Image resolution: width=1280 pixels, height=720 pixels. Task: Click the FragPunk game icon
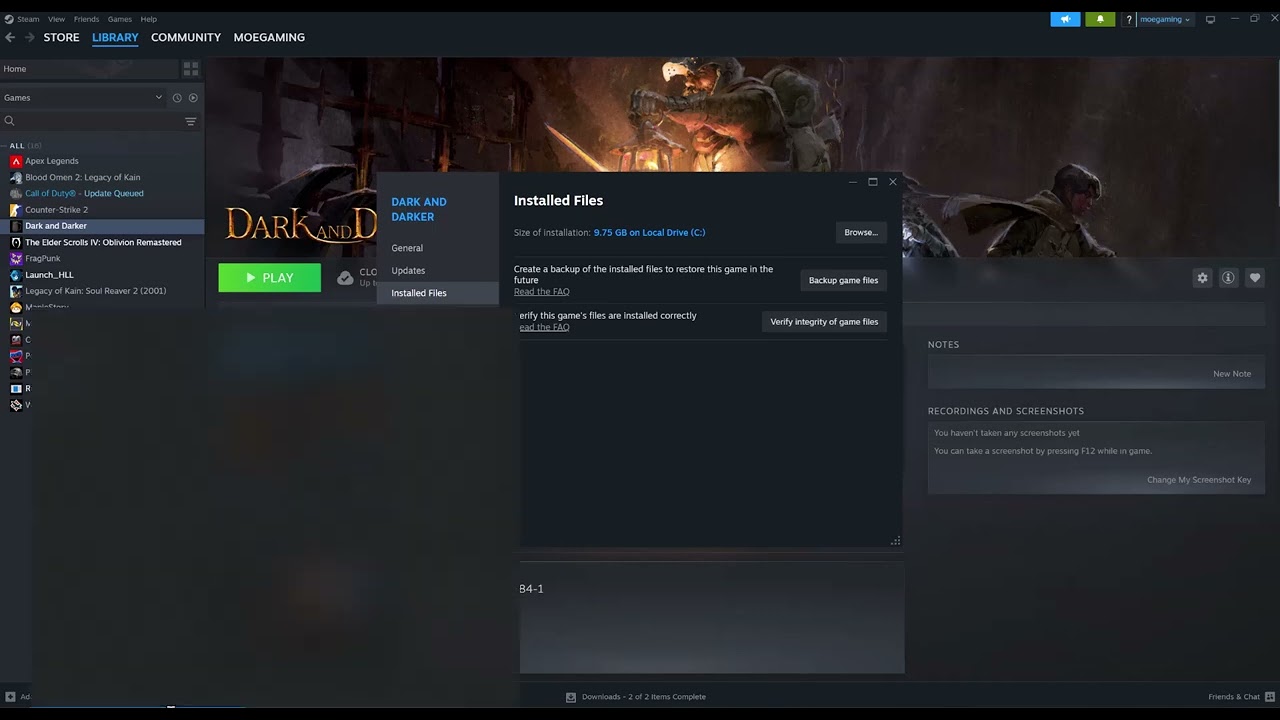[x=16, y=258]
